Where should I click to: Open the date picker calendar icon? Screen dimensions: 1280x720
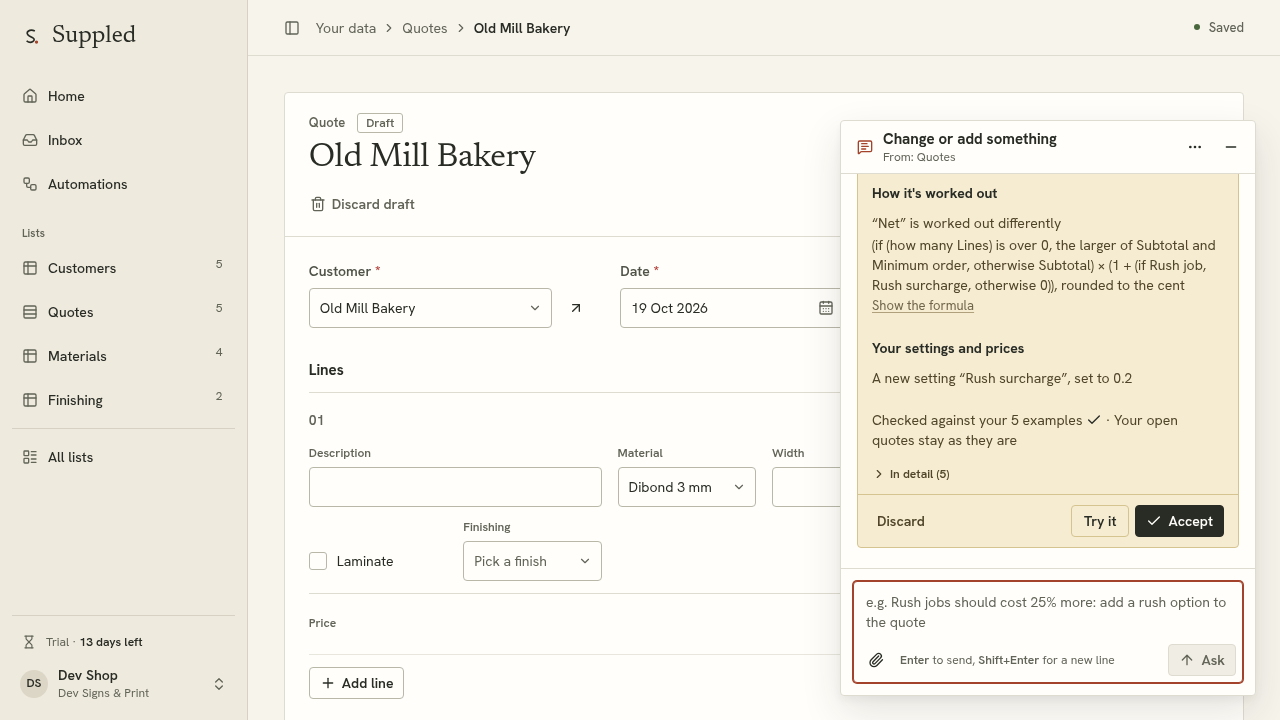point(826,308)
